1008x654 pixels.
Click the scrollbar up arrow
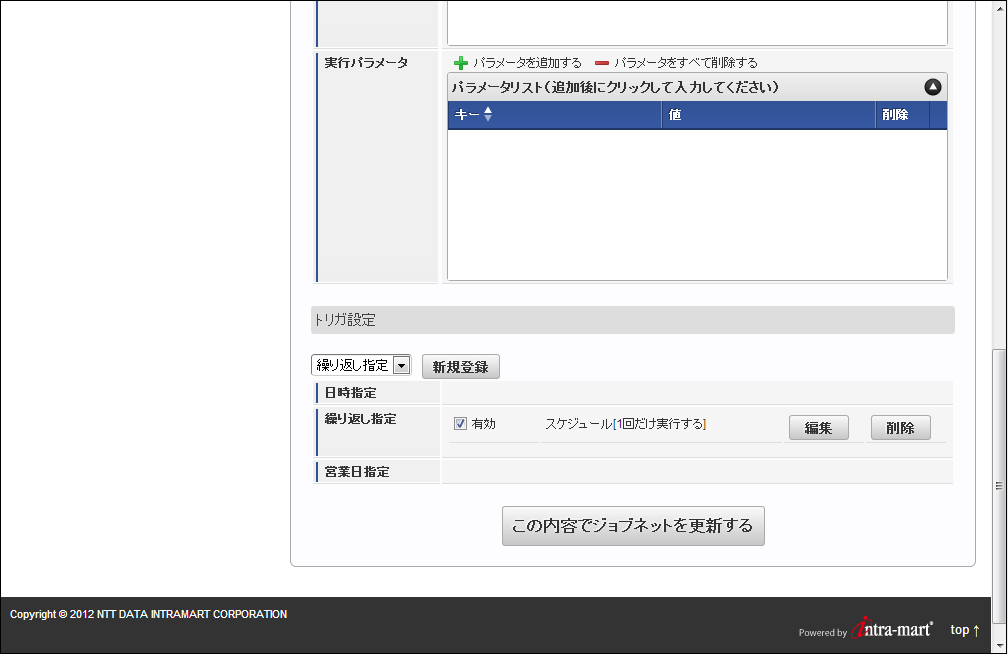point(999,7)
